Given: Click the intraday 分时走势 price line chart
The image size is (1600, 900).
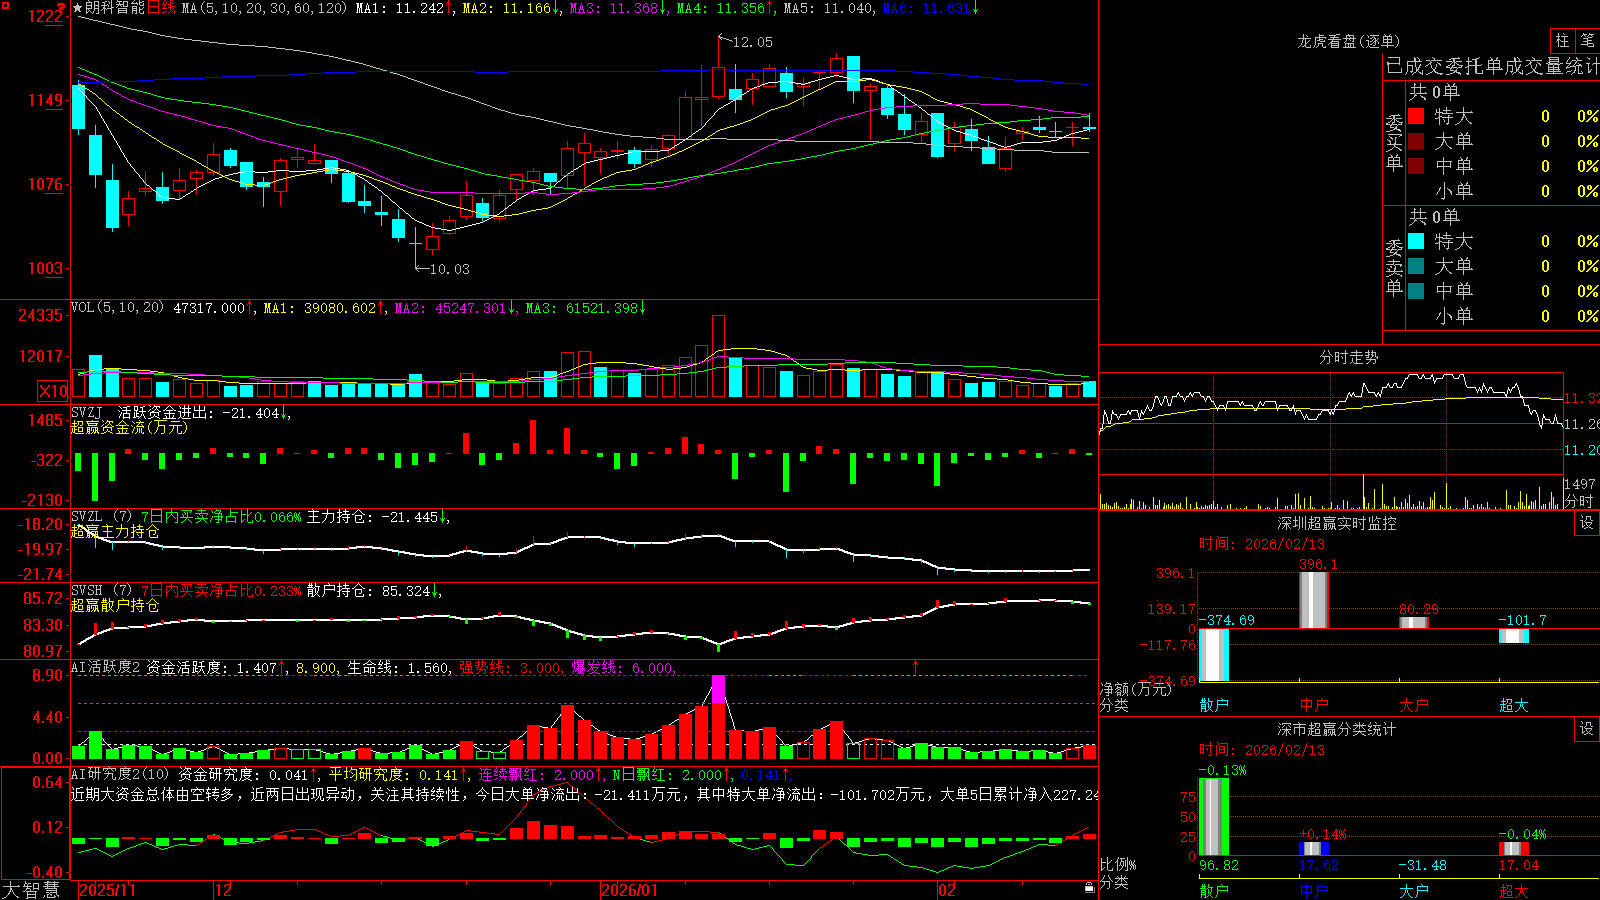Looking at the screenshot, I should [1331, 423].
